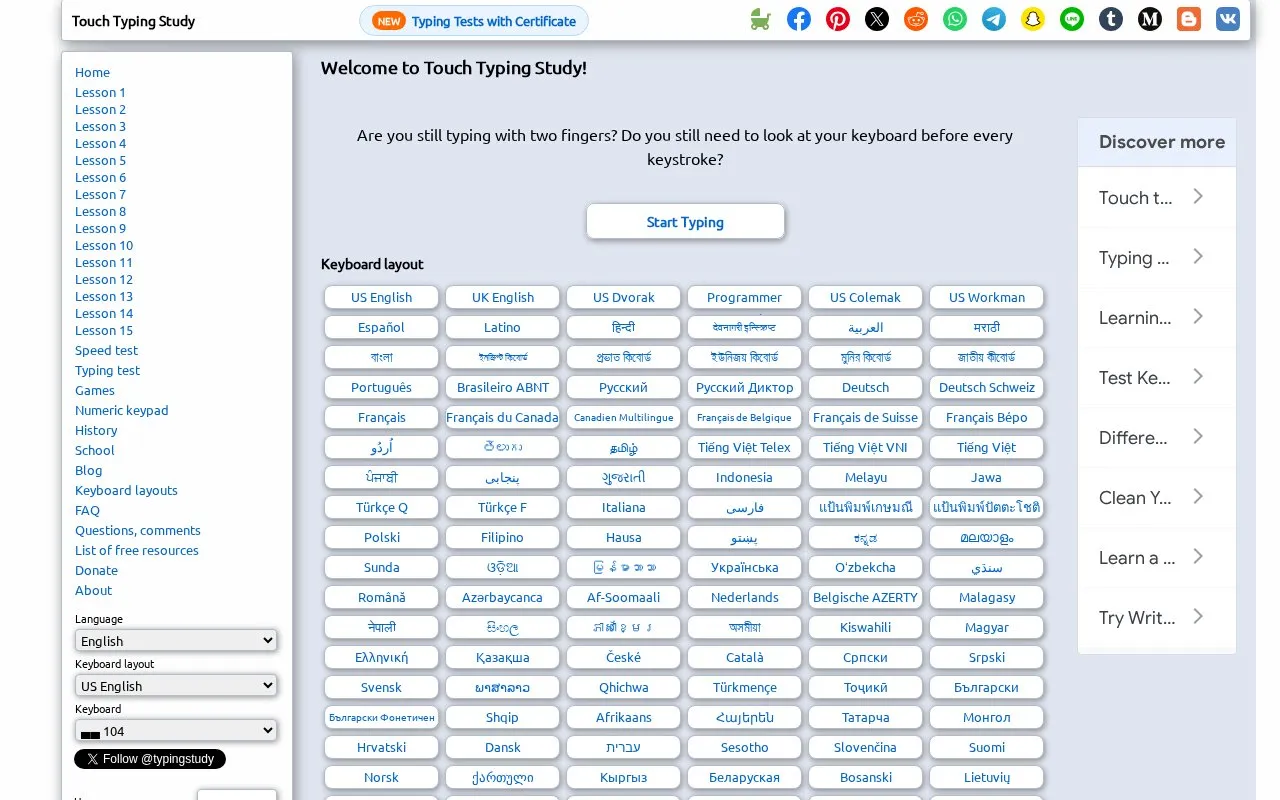This screenshot has width=1280, height=800.
Task: Share the page via WhatsApp
Action: click(x=955, y=19)
